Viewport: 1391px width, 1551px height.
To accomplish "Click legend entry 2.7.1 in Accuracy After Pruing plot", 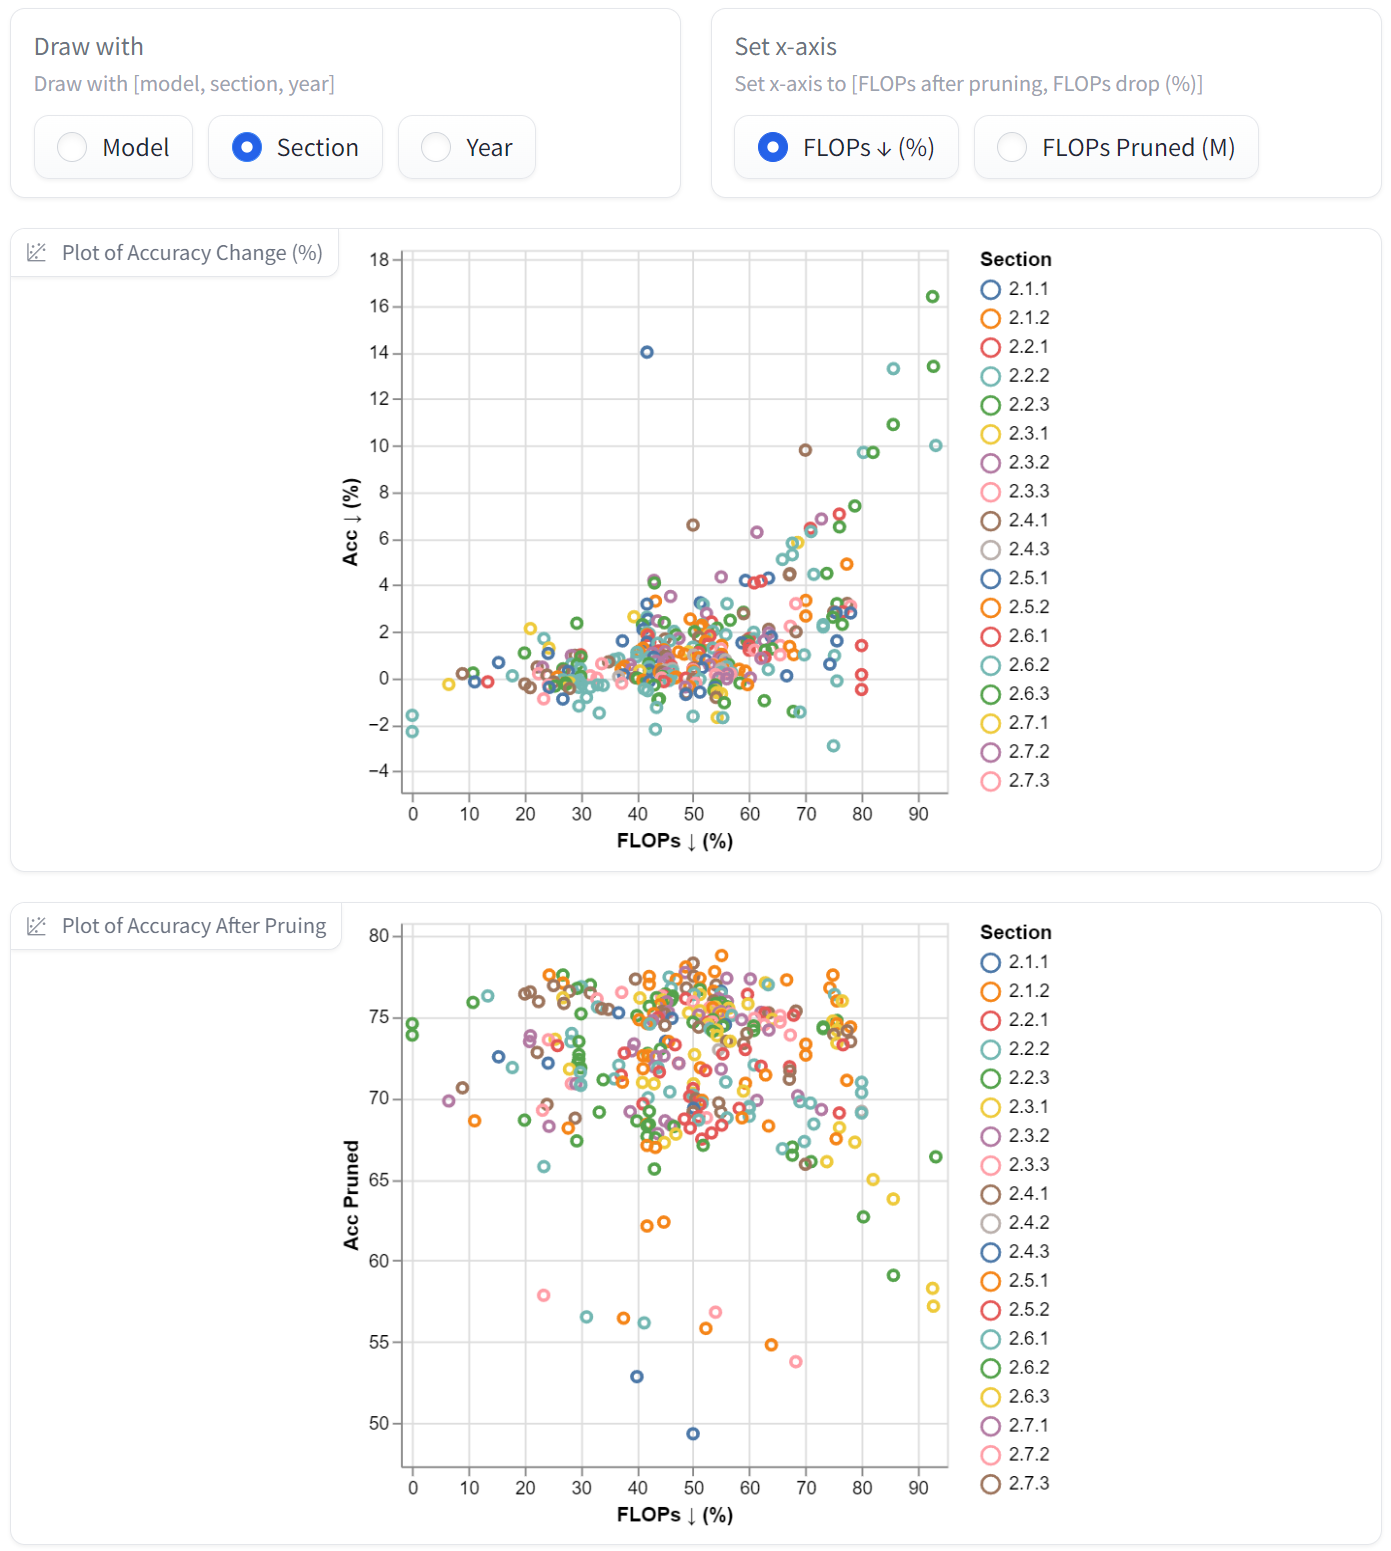I will pyautogui.click(x=1015, y=1427).
